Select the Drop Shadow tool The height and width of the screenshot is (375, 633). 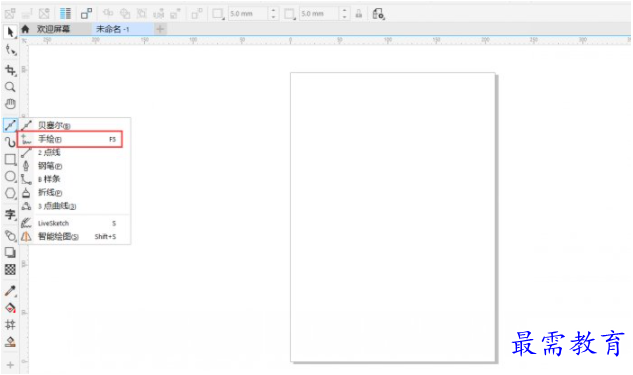point(10,253)
